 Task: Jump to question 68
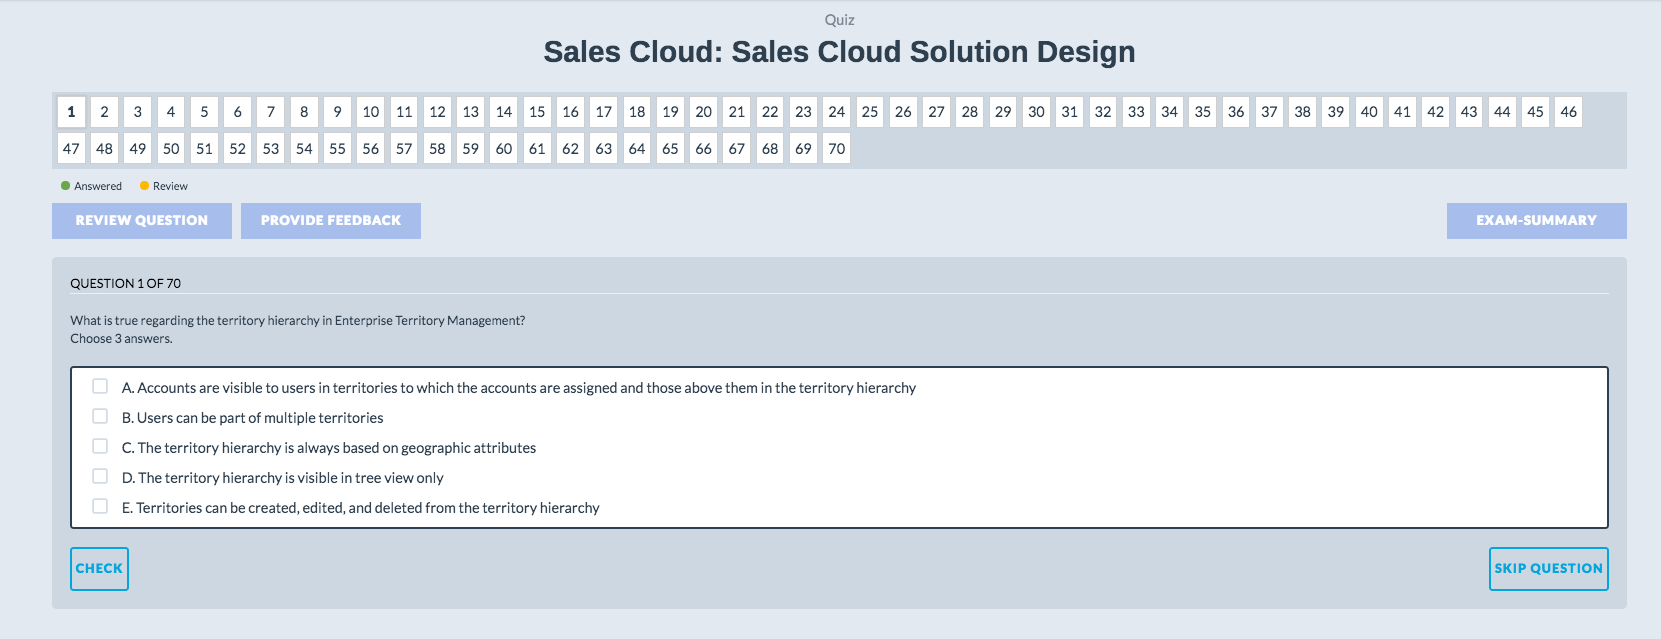(770, 149)
